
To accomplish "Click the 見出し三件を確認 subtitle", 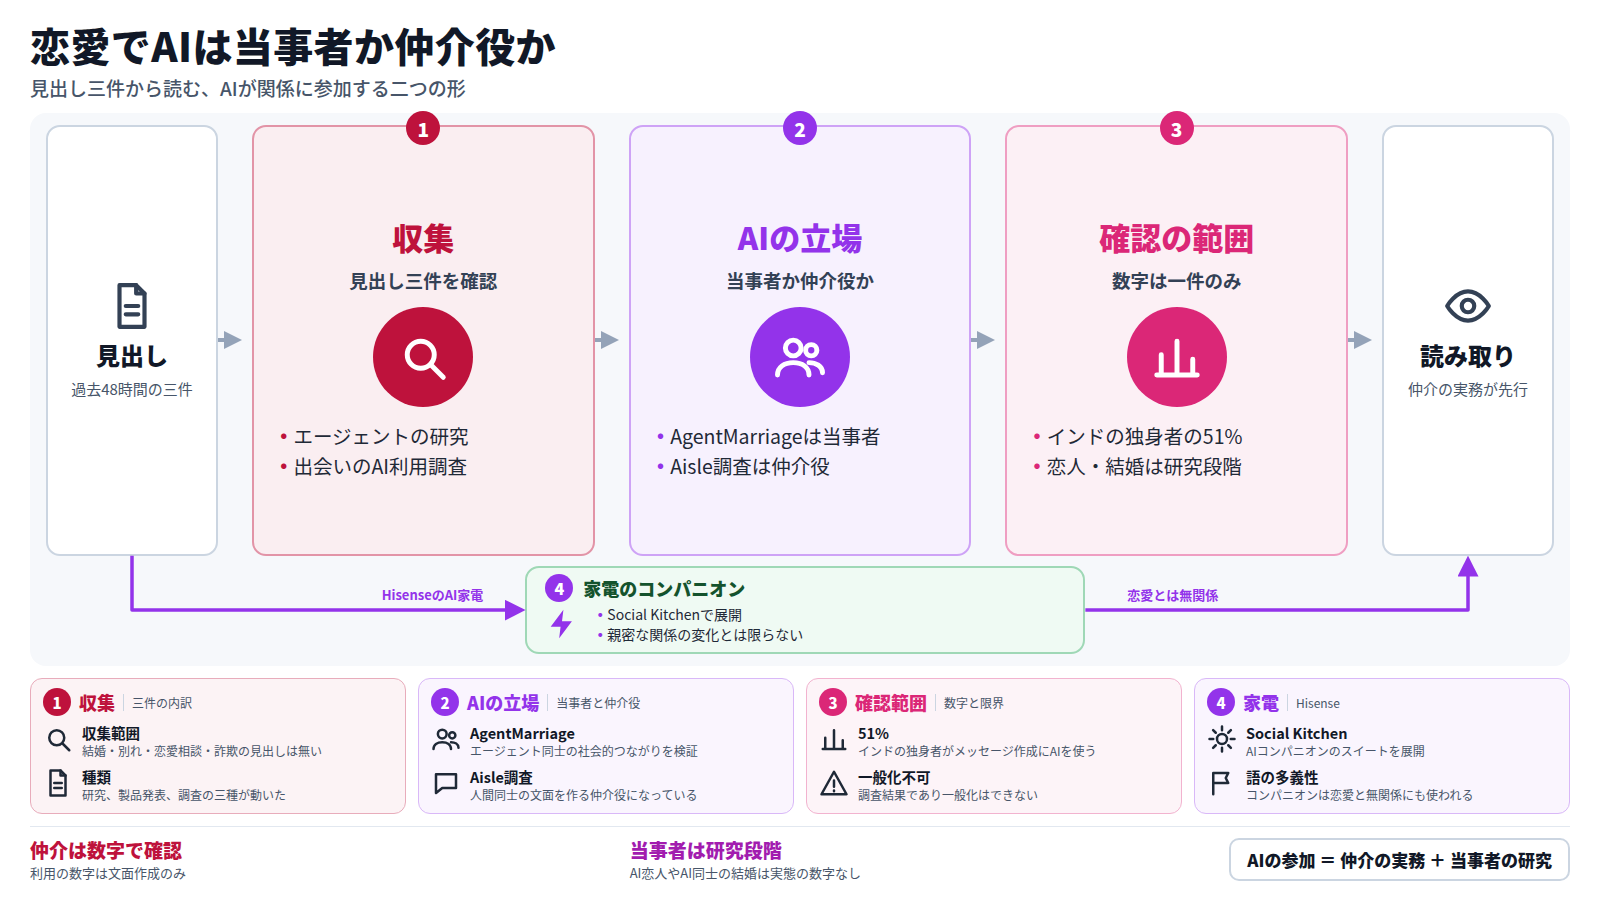I will (423, 282).
